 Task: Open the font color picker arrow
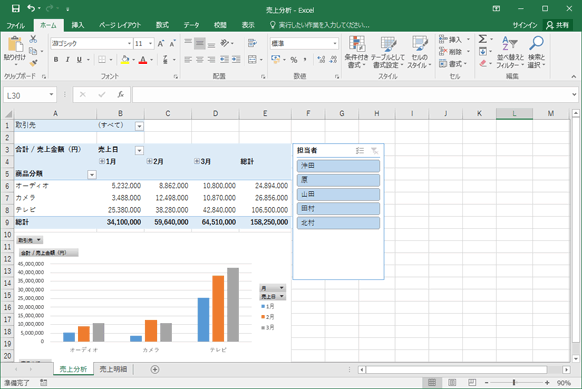tap(151, 60)
